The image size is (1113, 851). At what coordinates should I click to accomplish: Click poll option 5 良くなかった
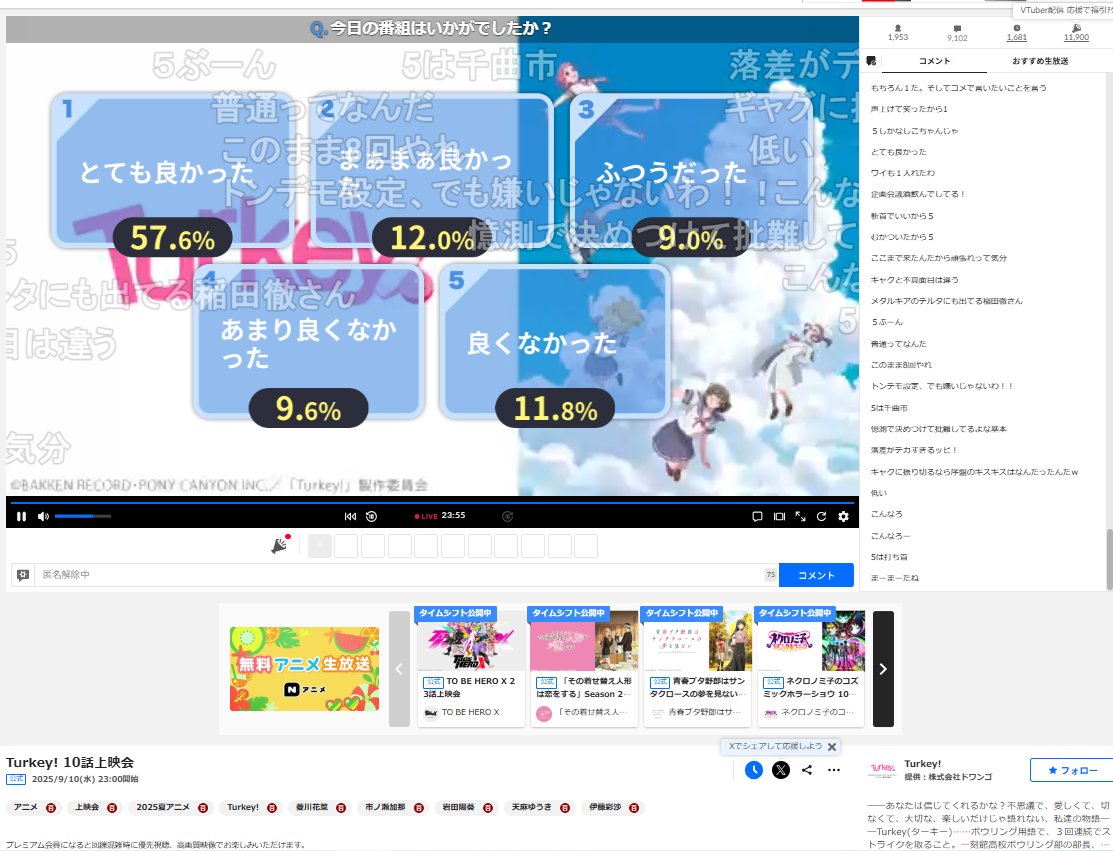tap(555, 341)
